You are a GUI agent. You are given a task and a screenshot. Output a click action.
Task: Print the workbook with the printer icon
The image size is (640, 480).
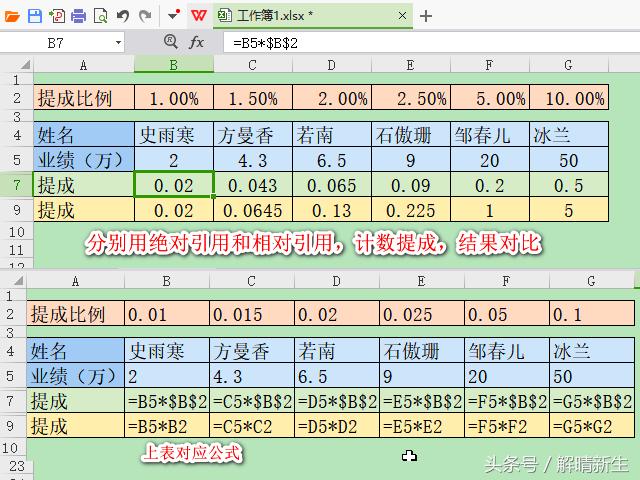[x=78, y=16]
